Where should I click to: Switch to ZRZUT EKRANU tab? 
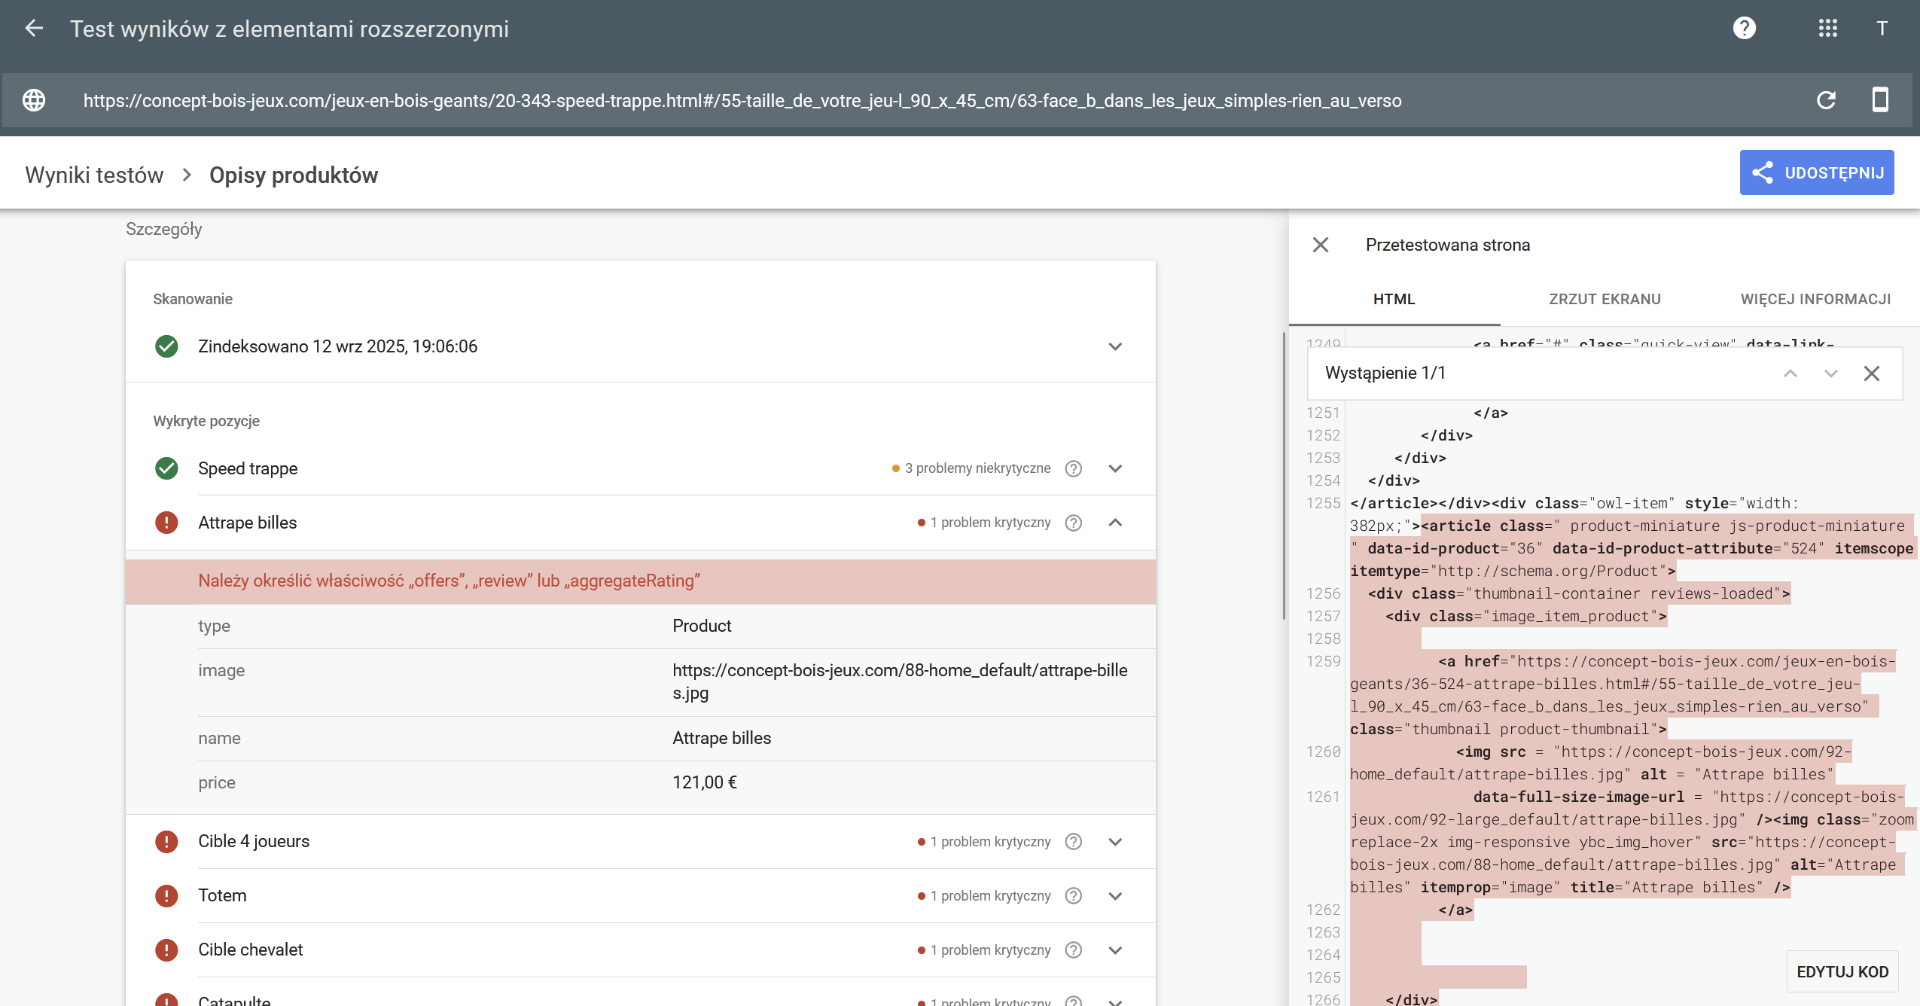coord(1605,299)
